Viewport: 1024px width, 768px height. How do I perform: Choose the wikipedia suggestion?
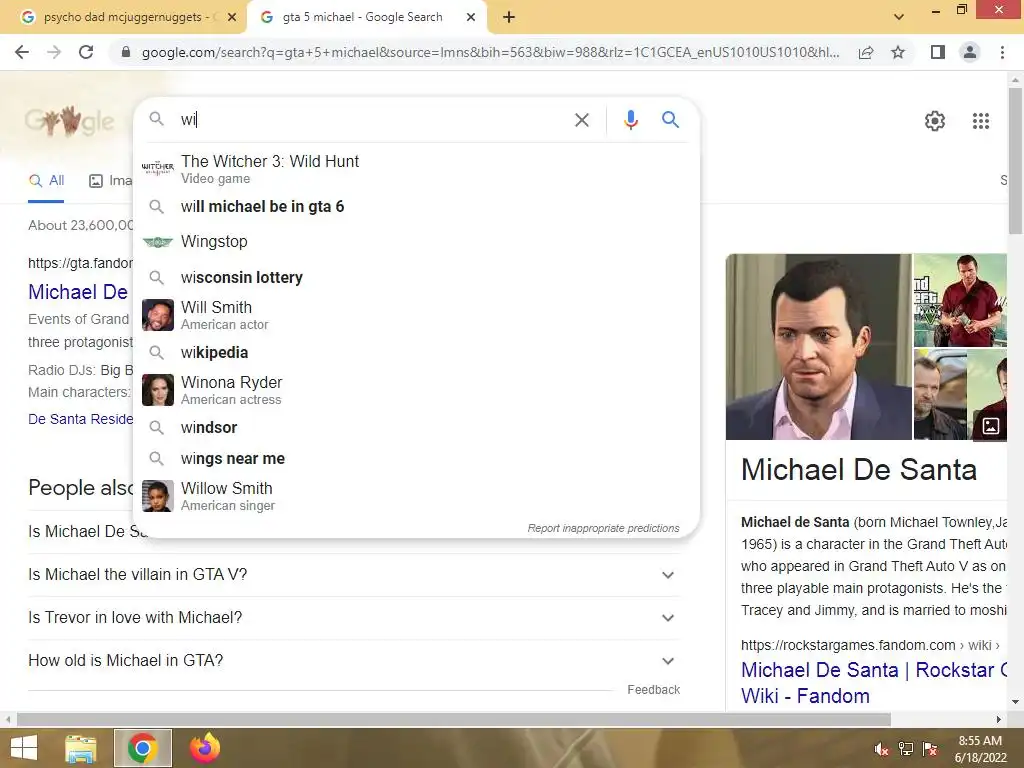click(416, 353)
